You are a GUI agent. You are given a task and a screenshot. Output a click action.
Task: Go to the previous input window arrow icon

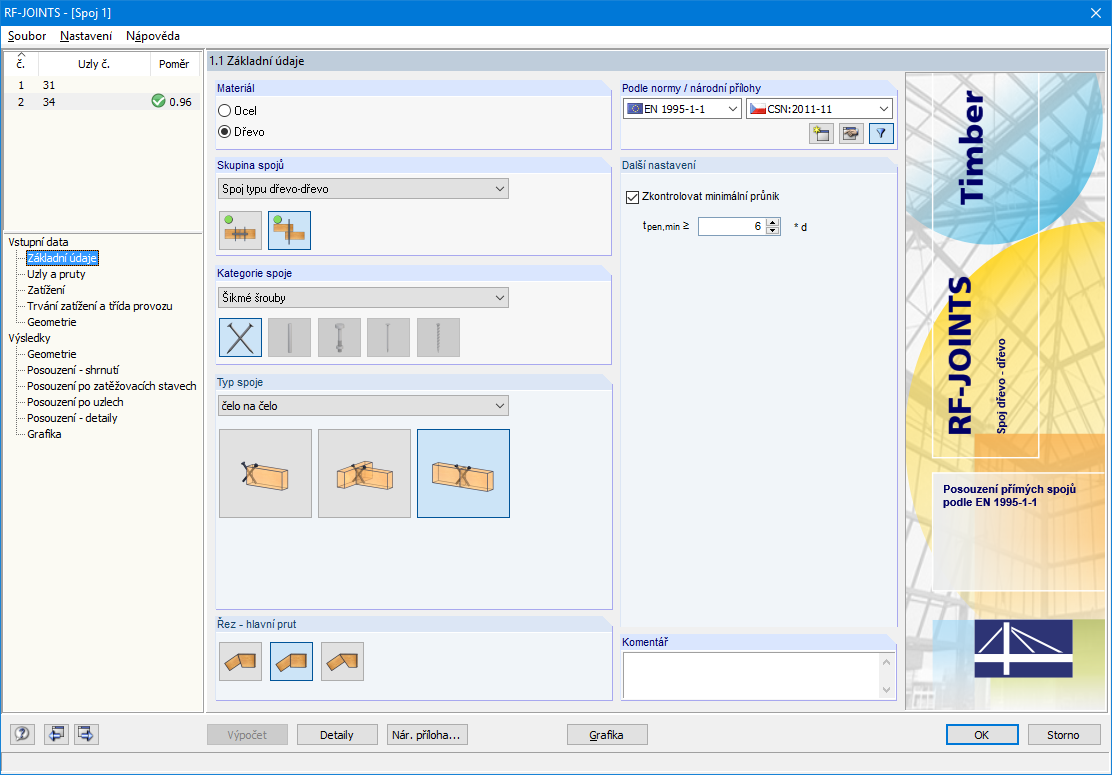[x=56, y=735]
